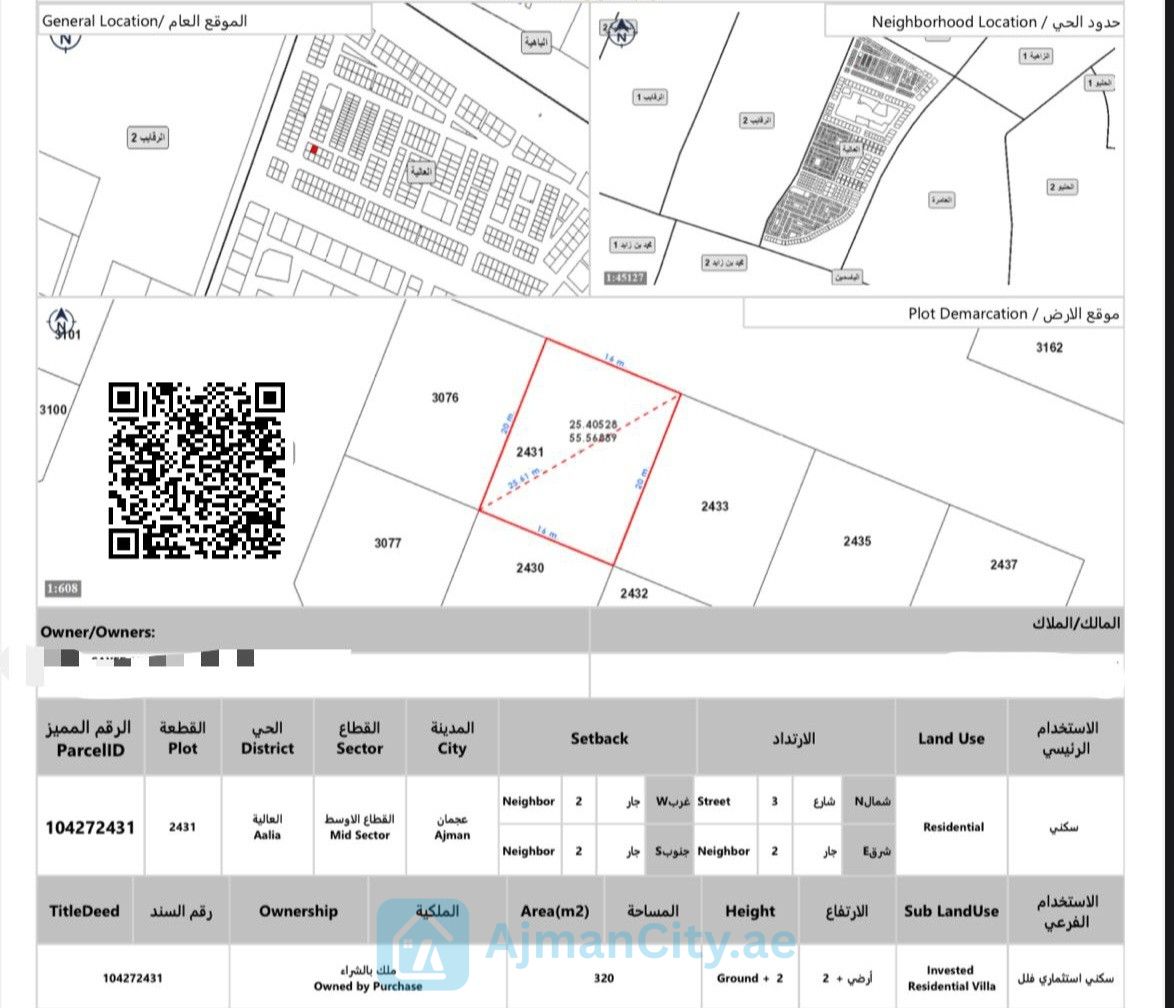The width and height of the screenshot is (1174, 1008).
Task: Click the north compass icon in Neighborhood Location map
Action: (x=621, y=31)
